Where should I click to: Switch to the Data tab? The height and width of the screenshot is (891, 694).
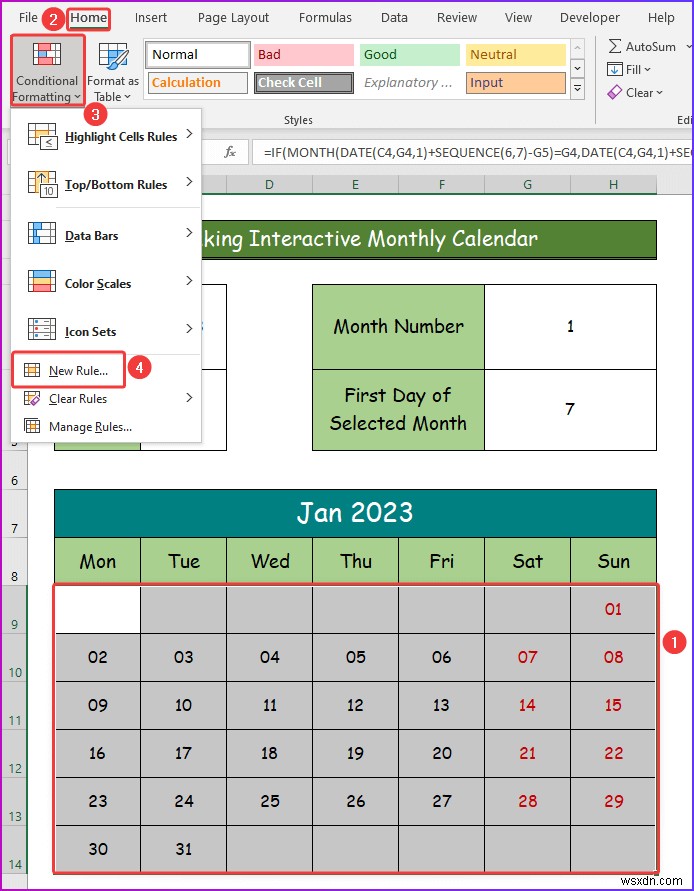pos(394,18)
